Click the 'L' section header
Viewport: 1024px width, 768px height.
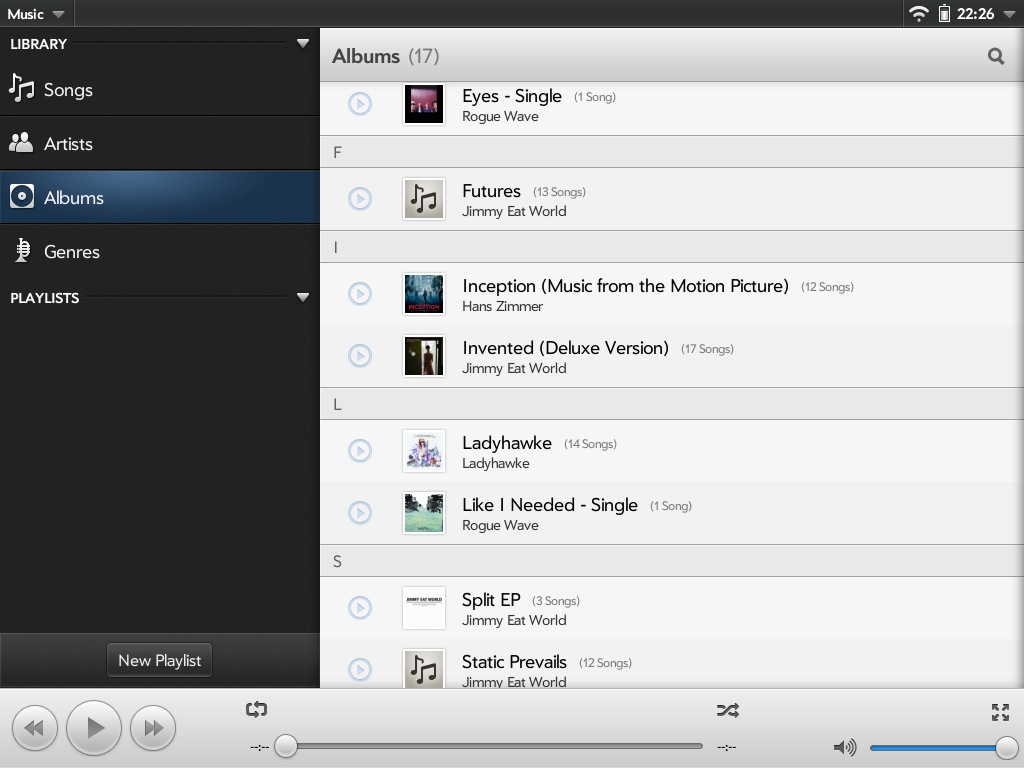coord(671,404)
